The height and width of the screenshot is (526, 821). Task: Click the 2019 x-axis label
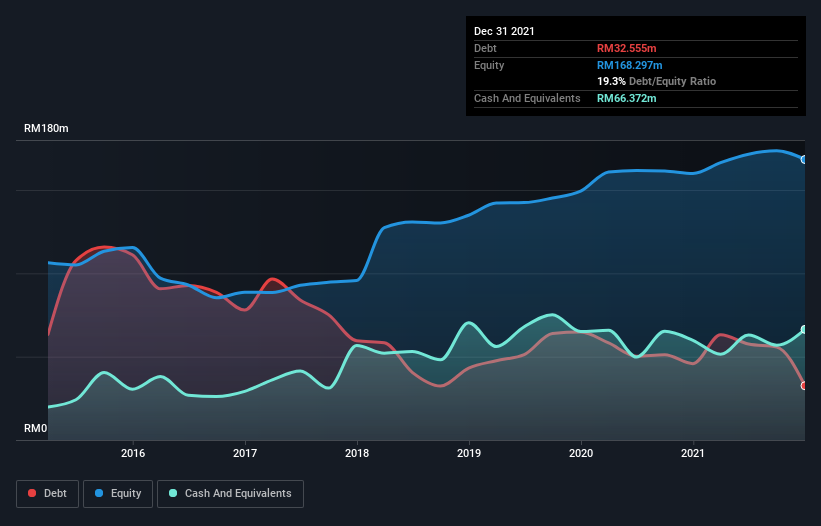(469, 453)
